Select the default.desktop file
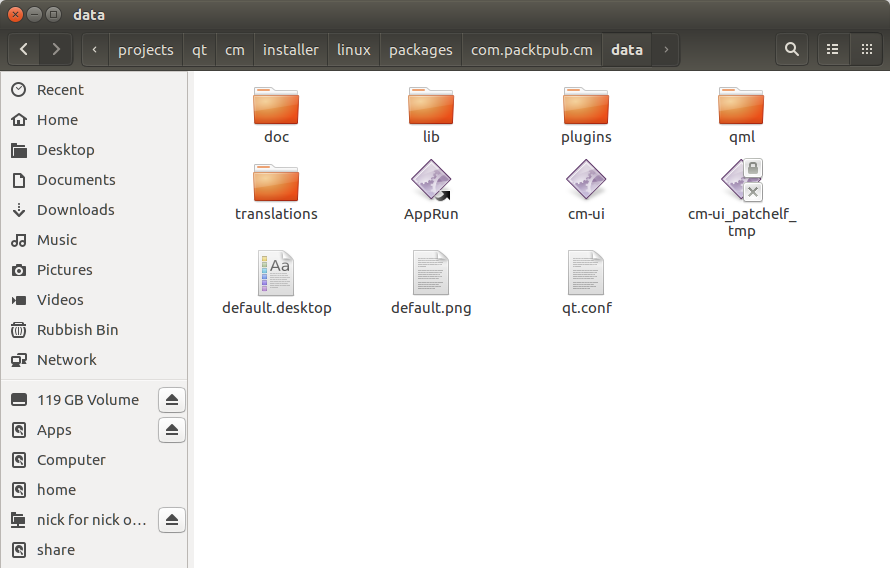890x568 pixels. 276,274
